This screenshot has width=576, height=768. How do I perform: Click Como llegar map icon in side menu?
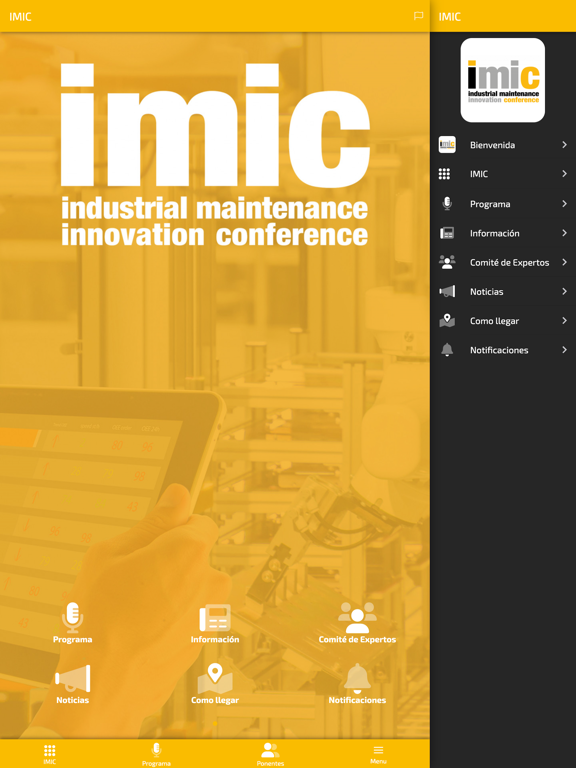(447, 321)
